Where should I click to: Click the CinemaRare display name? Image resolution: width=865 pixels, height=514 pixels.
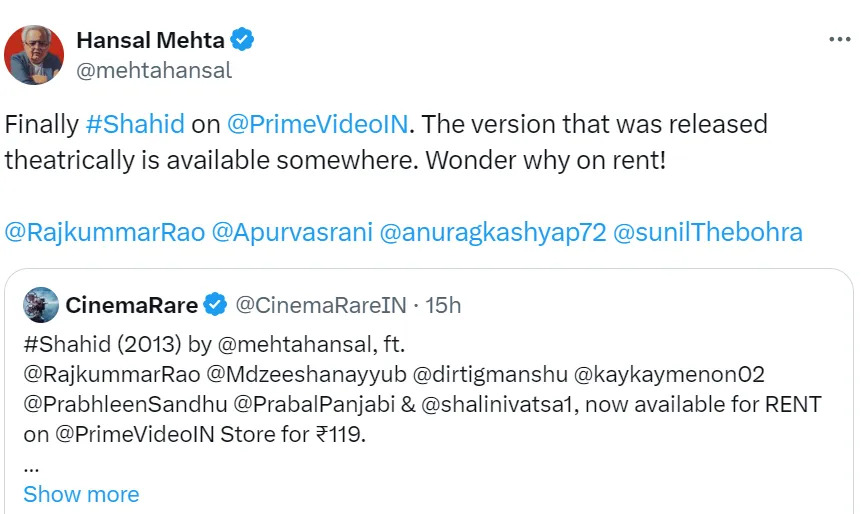pos(132,304)
